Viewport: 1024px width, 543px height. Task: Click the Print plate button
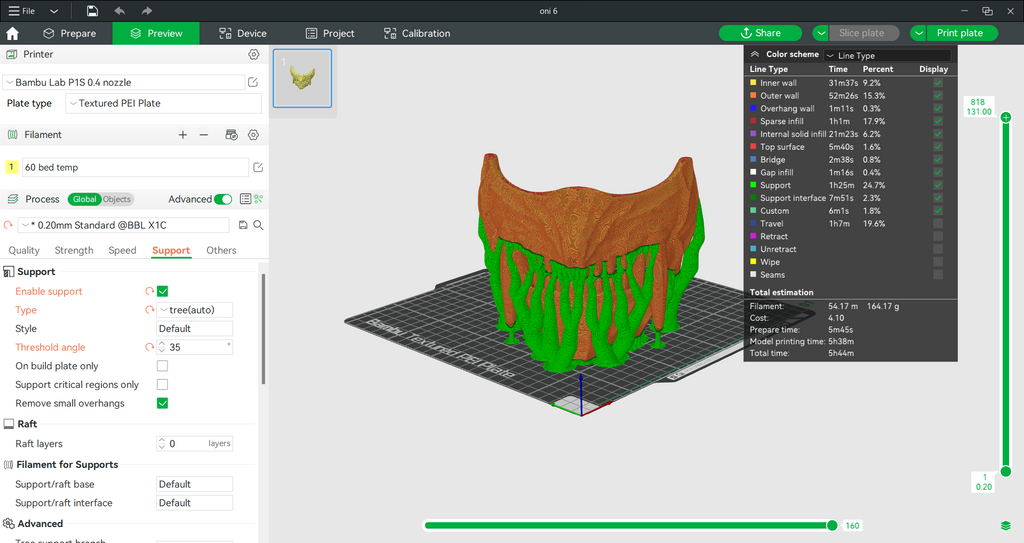959,33
